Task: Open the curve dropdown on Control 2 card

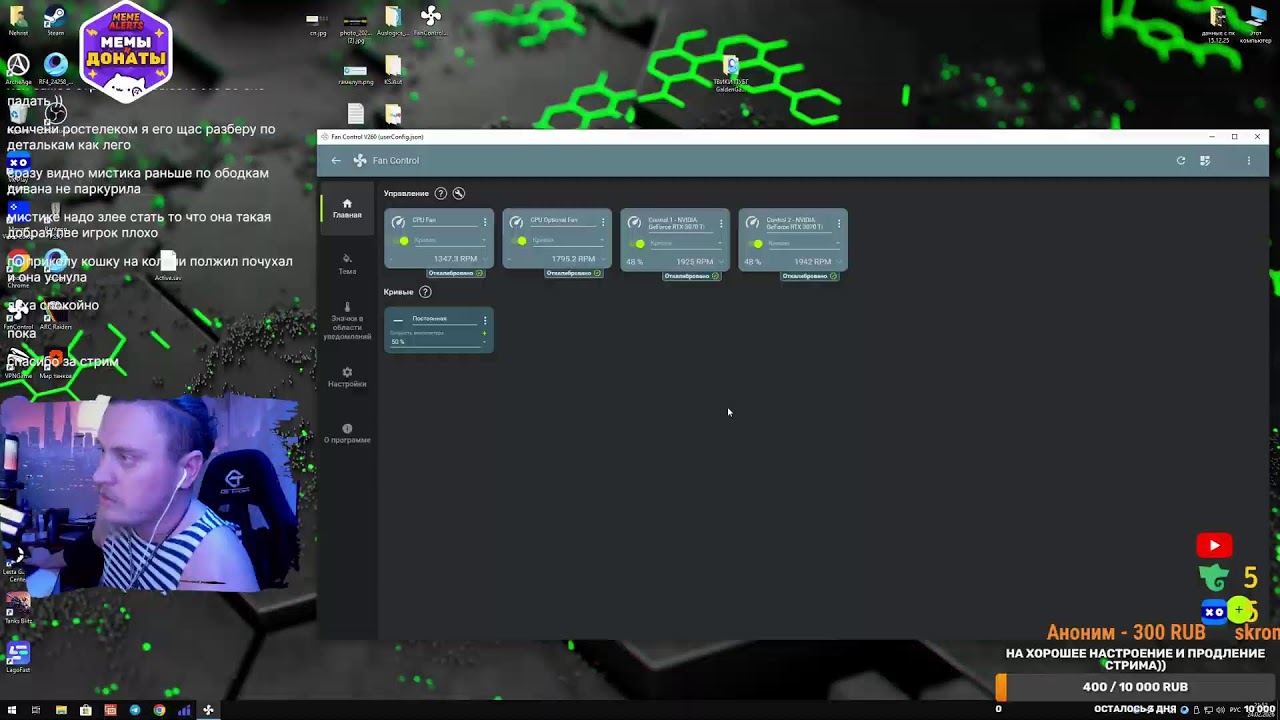Action: (804, 243)
